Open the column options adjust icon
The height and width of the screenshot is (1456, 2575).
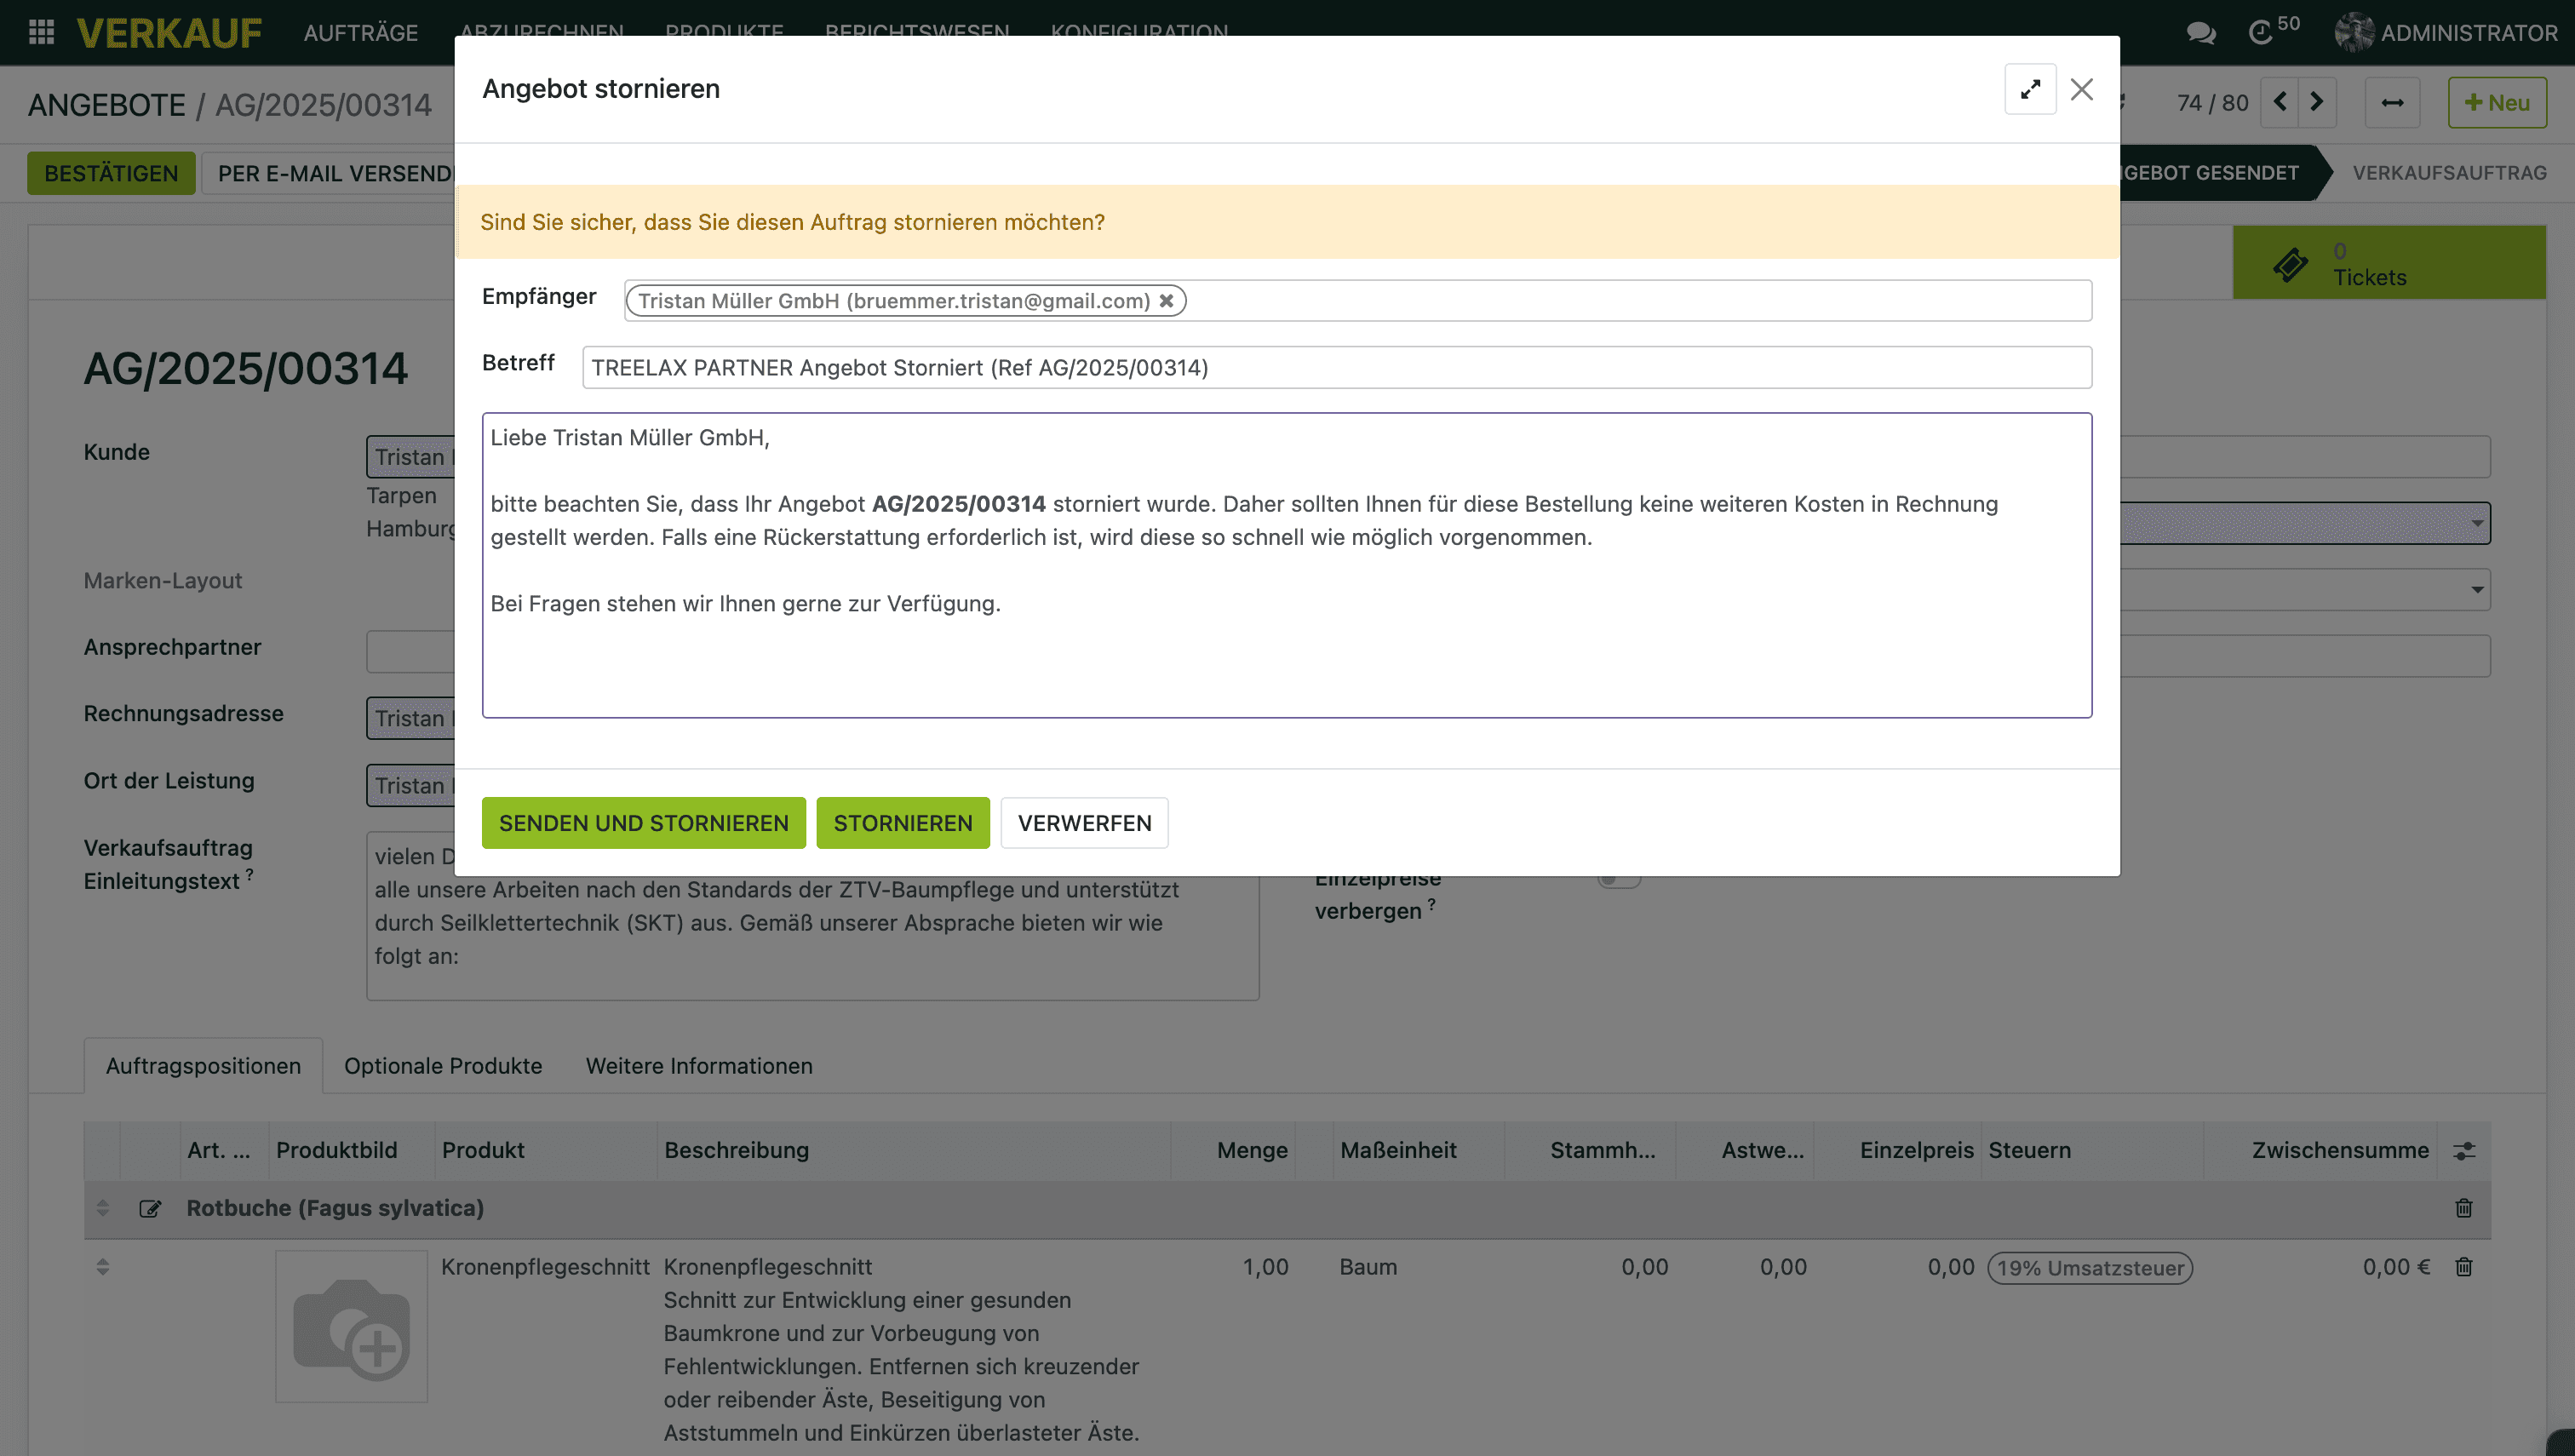pyautogui.click(x=2463, y=1151)
